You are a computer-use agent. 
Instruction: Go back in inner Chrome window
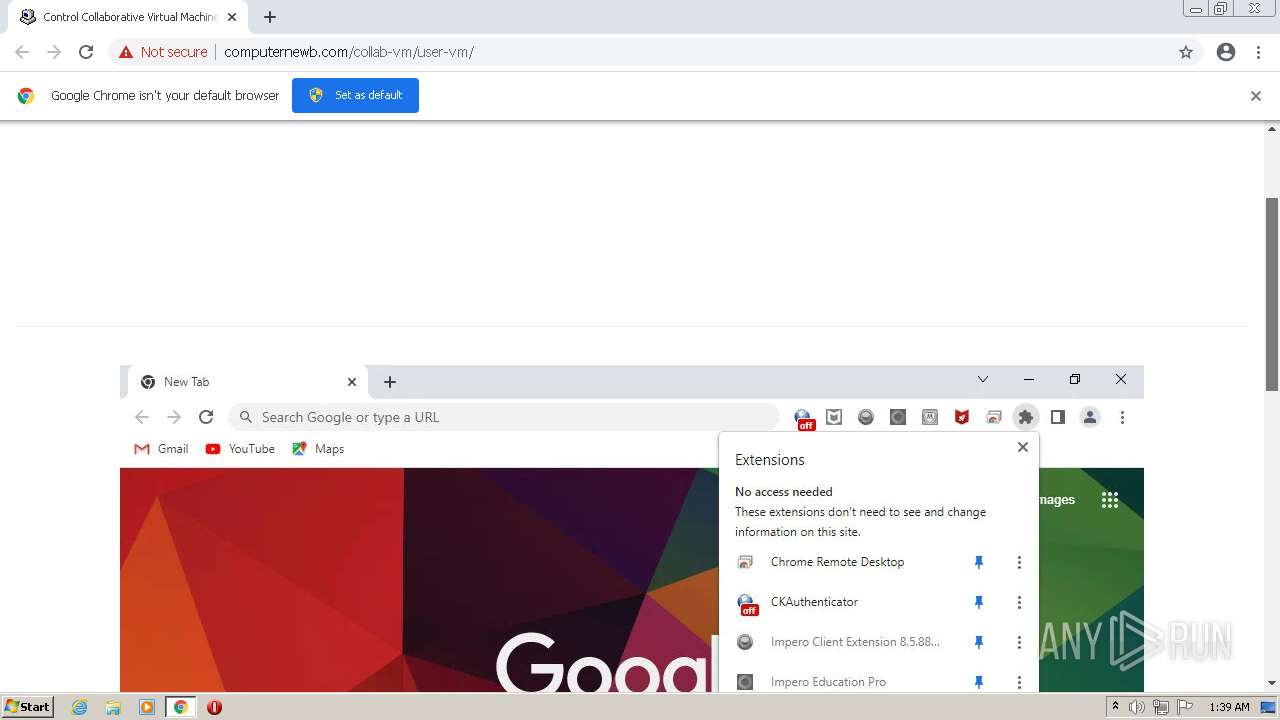[142, 417]
